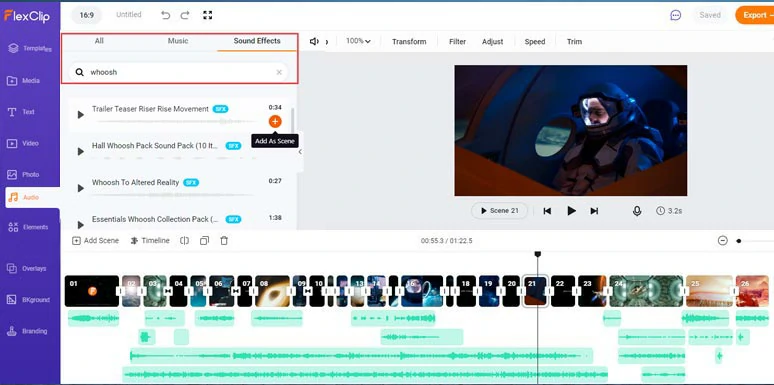Click the undo arrow icon

(x=165, y=15)
